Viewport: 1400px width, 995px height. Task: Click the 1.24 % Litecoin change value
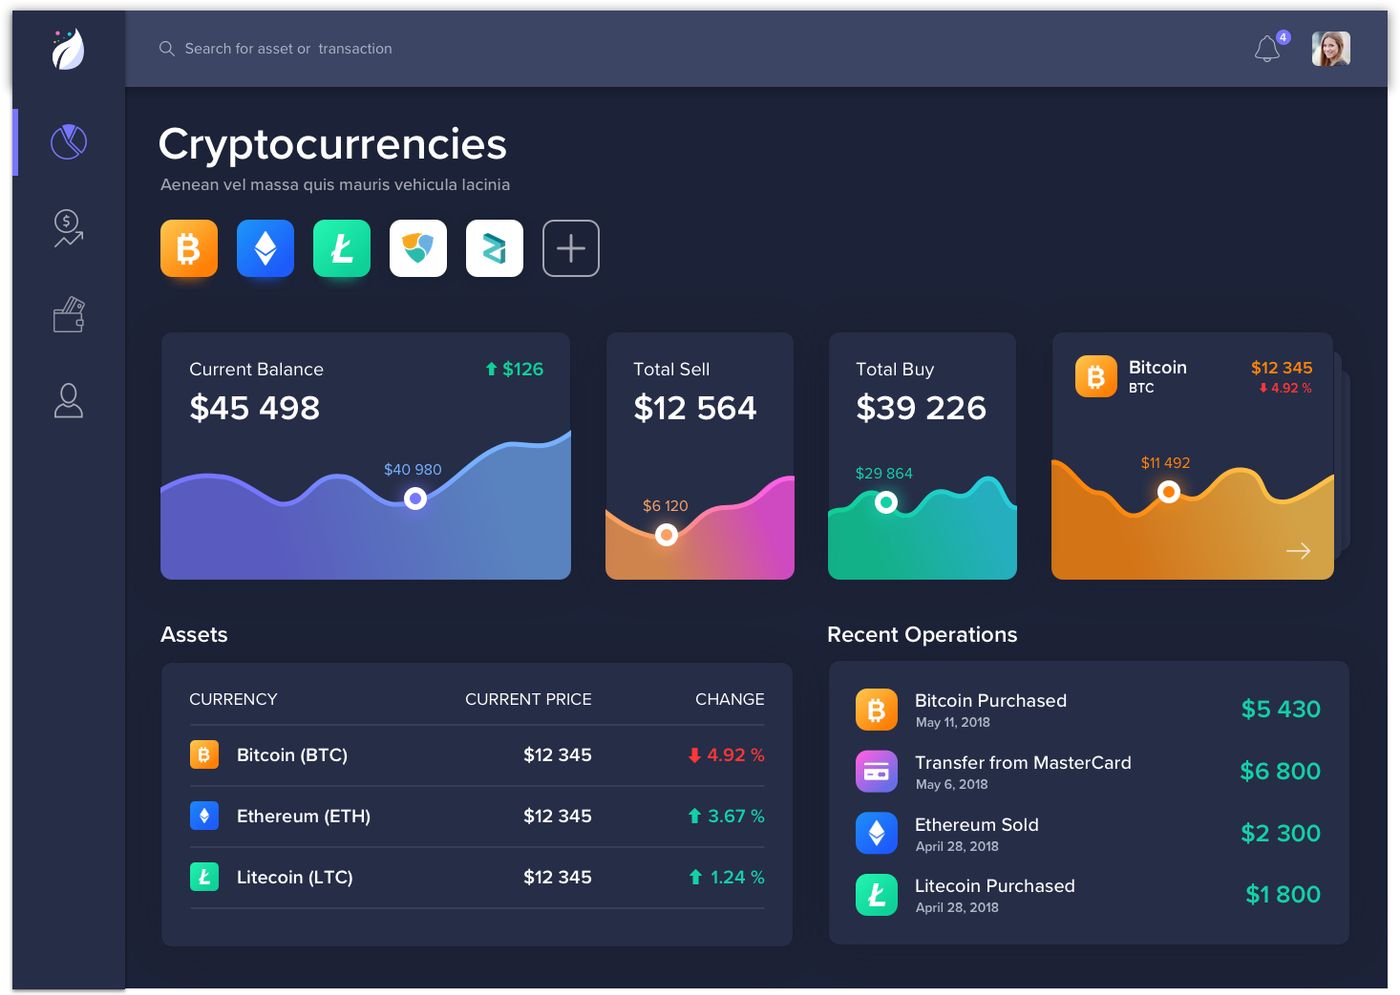(726, 877)
